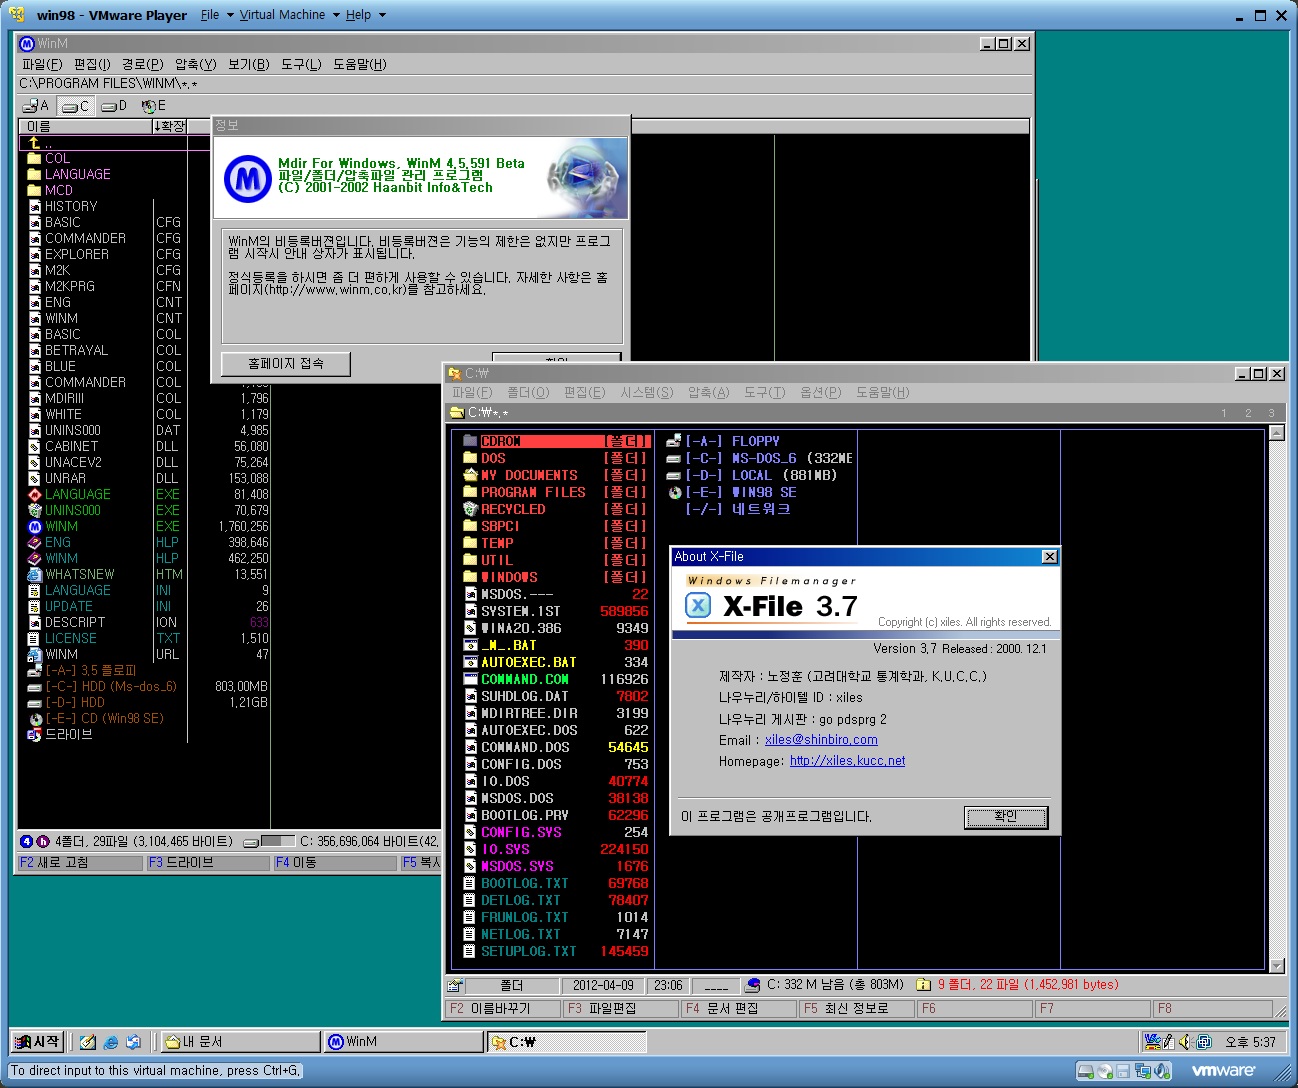Click attribute icon in X-File status bar

coord(456,985)
